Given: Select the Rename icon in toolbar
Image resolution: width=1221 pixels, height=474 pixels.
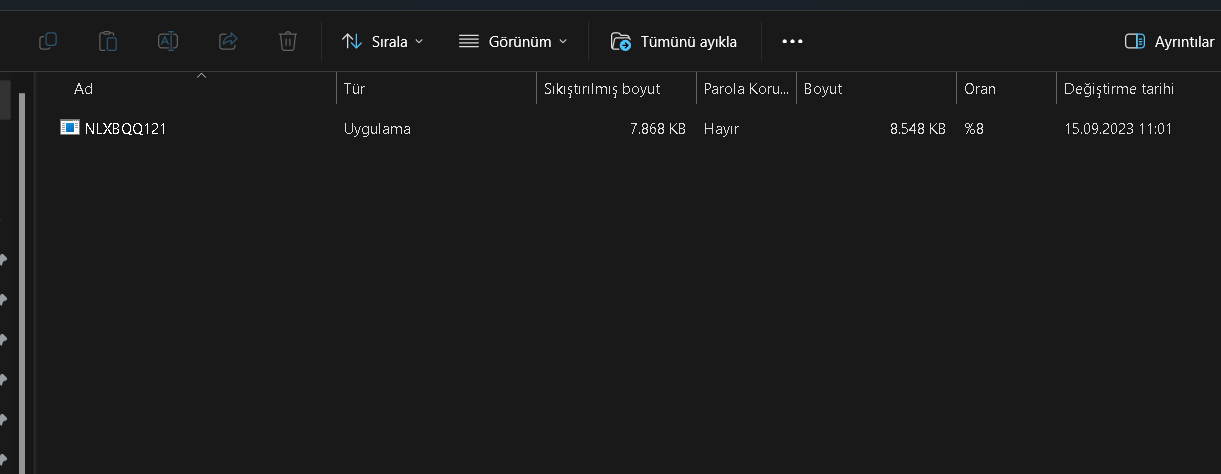Looking at the screenshot, I should coord(168,41).
